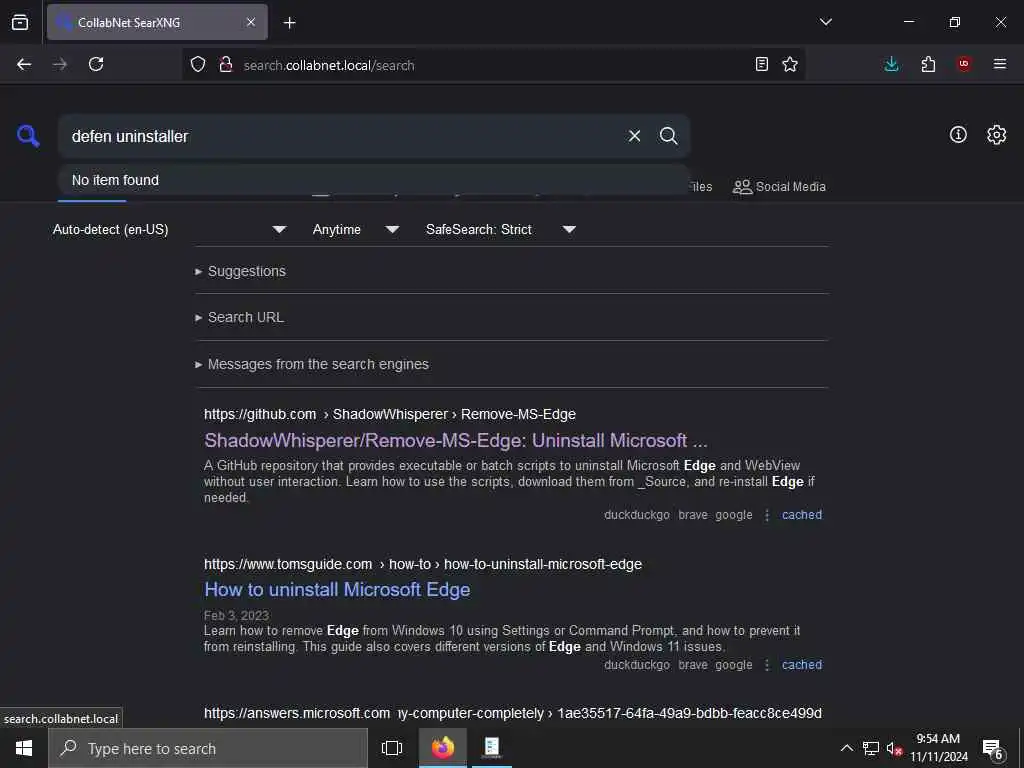Show site security lock information
The width and height of the screenshot is (1024, 768).
pos(226,64)
